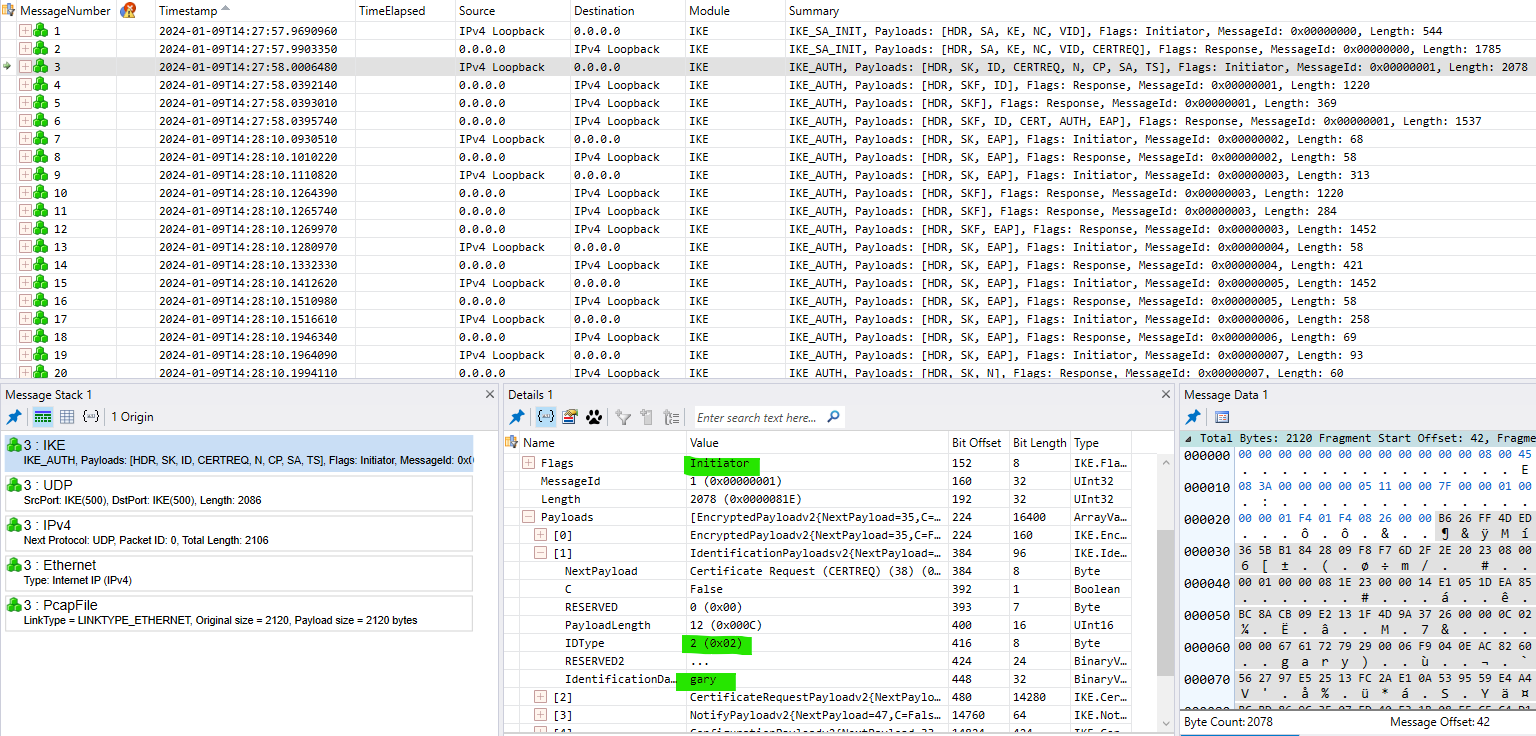Select the 3 : IKE layer in Message Stack
The width and height of the screenshot is (1536, 736).
pos(238,452)
